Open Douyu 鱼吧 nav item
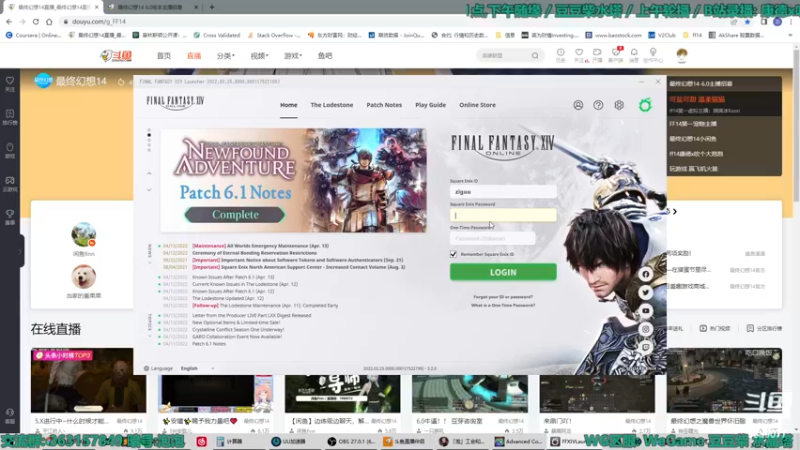This screenshot has width=800, height=450. click(x=325, y=56)
